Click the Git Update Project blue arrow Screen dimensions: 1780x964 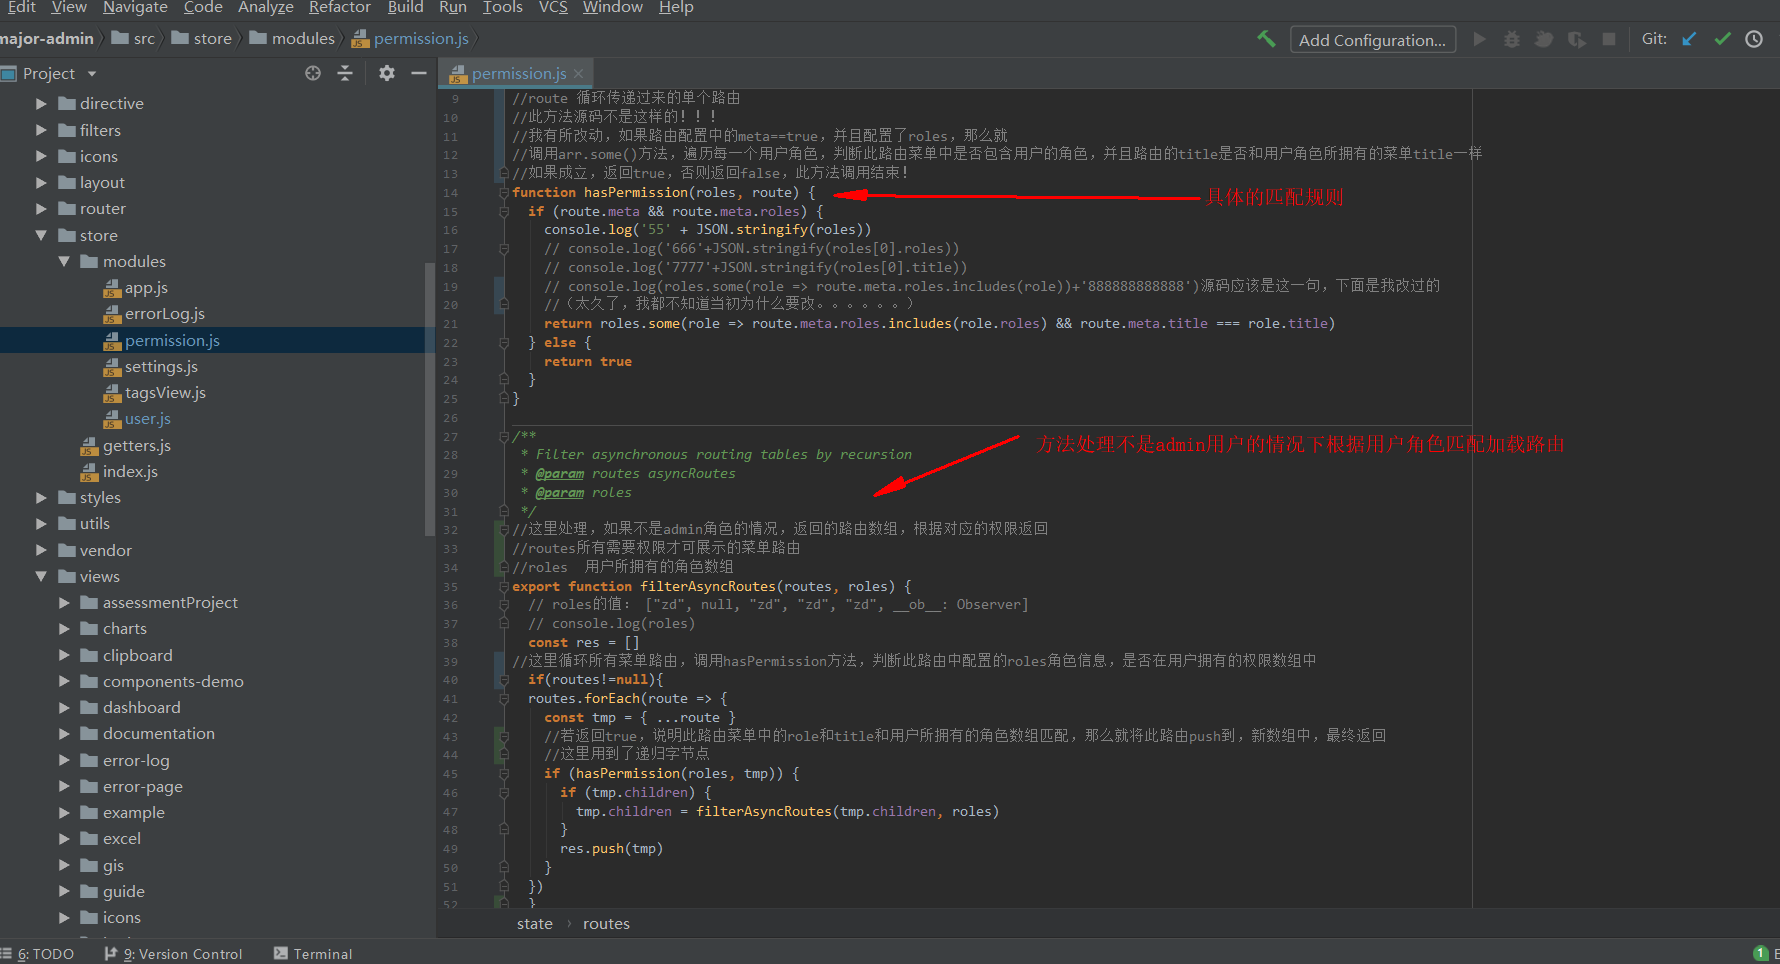pyautogui.click(x=1689, y=39)
